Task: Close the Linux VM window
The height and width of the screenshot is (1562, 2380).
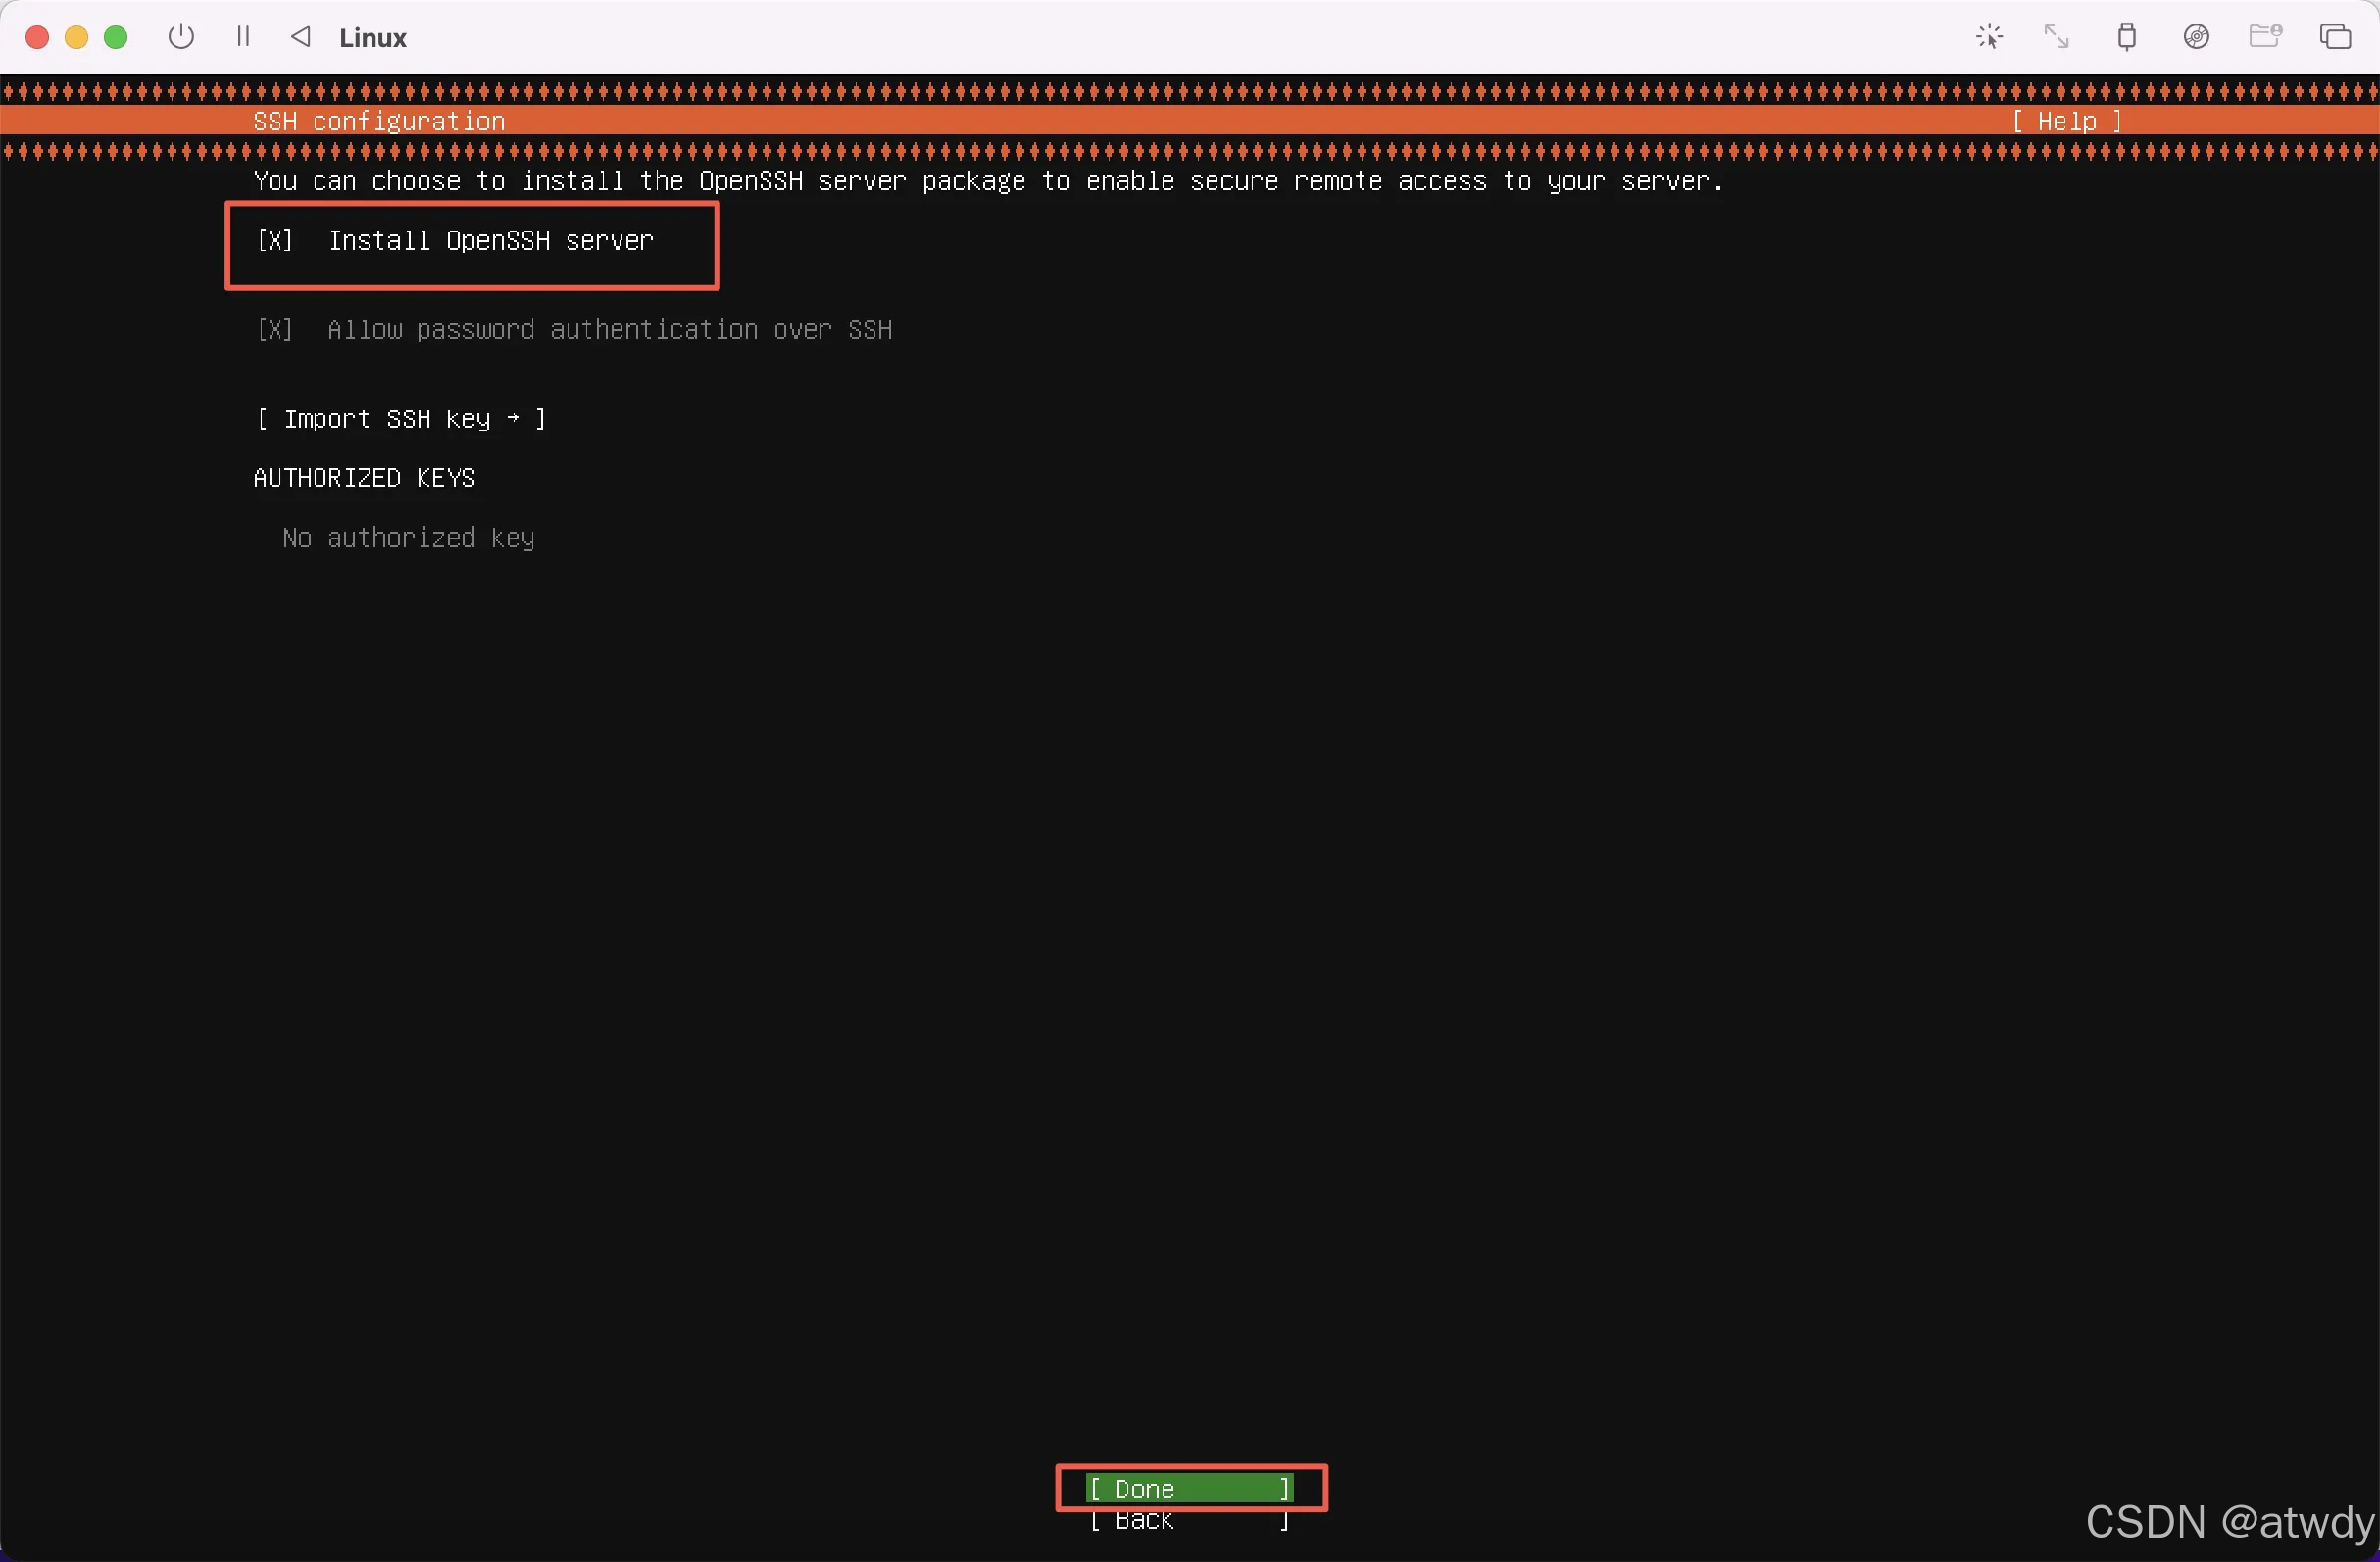Action: (x=37, y=37)
